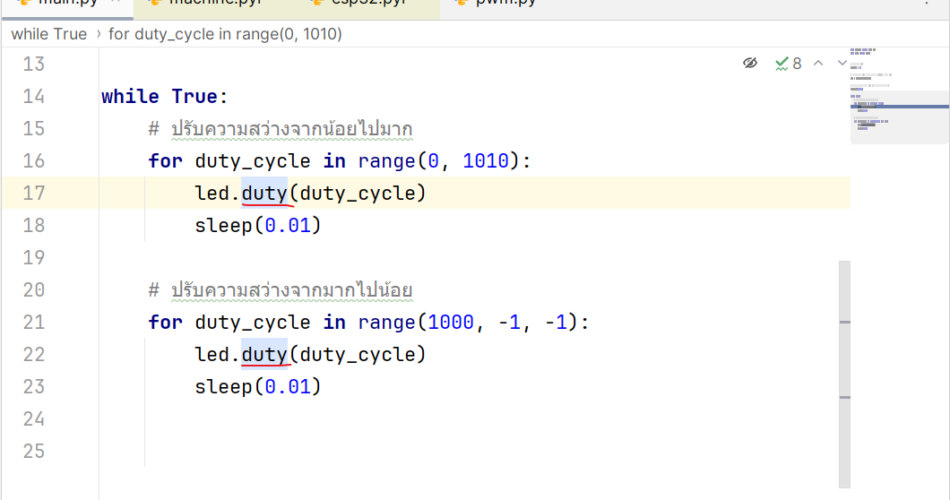Click the code minimap preview
This screenshot has width=950, height=500.
point(898,95)
